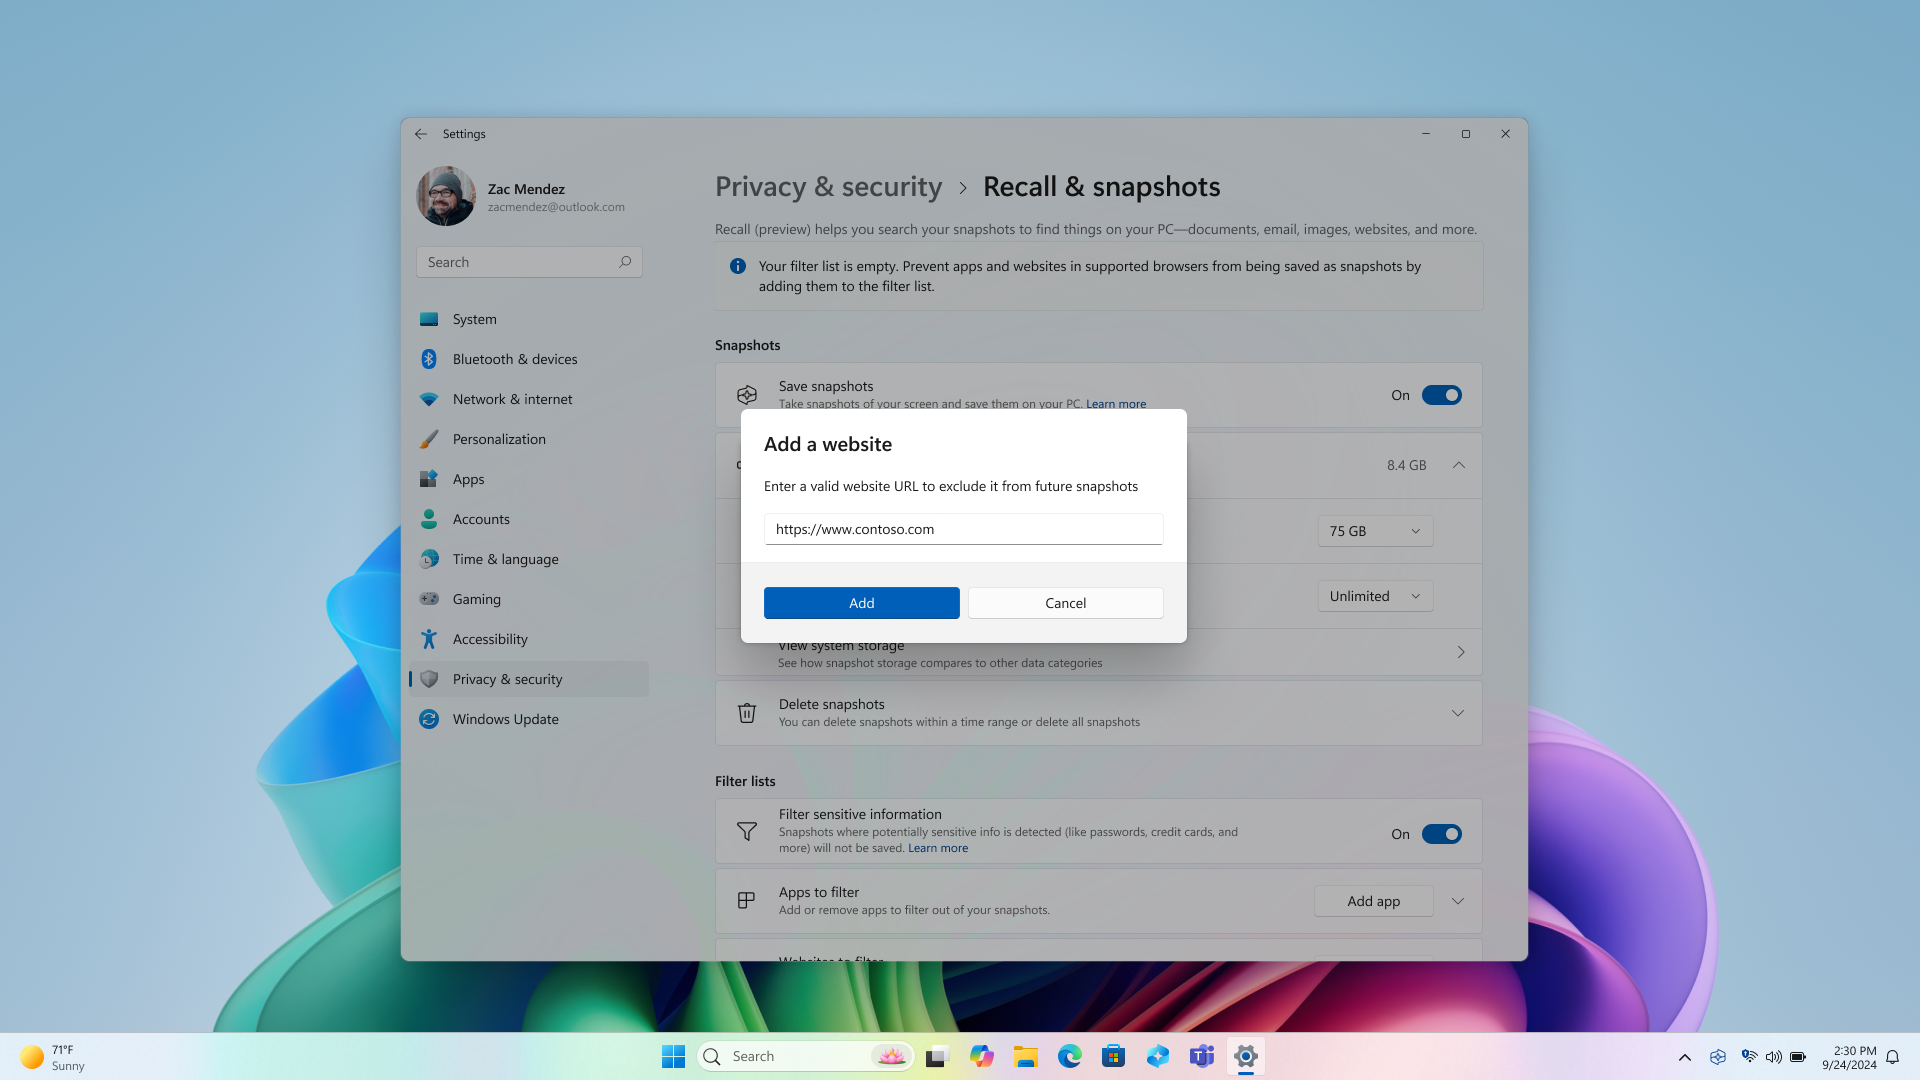Toggle Save snapshots on/off switch

click(1441, 394)
